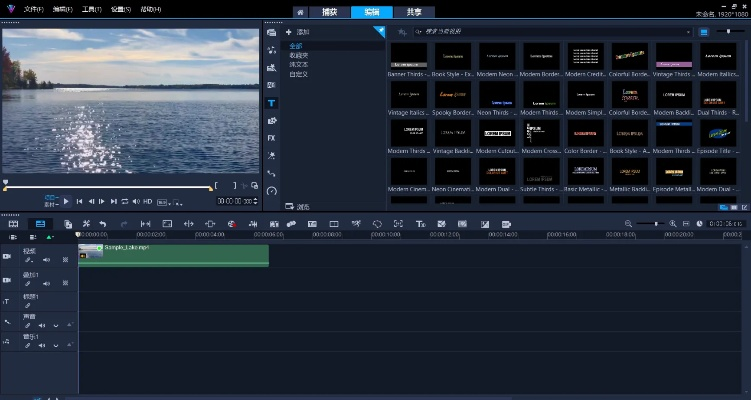Adjust the timeline zoom slider
Image resolution: width=751 pixels, height=400 pixels.
657,224
